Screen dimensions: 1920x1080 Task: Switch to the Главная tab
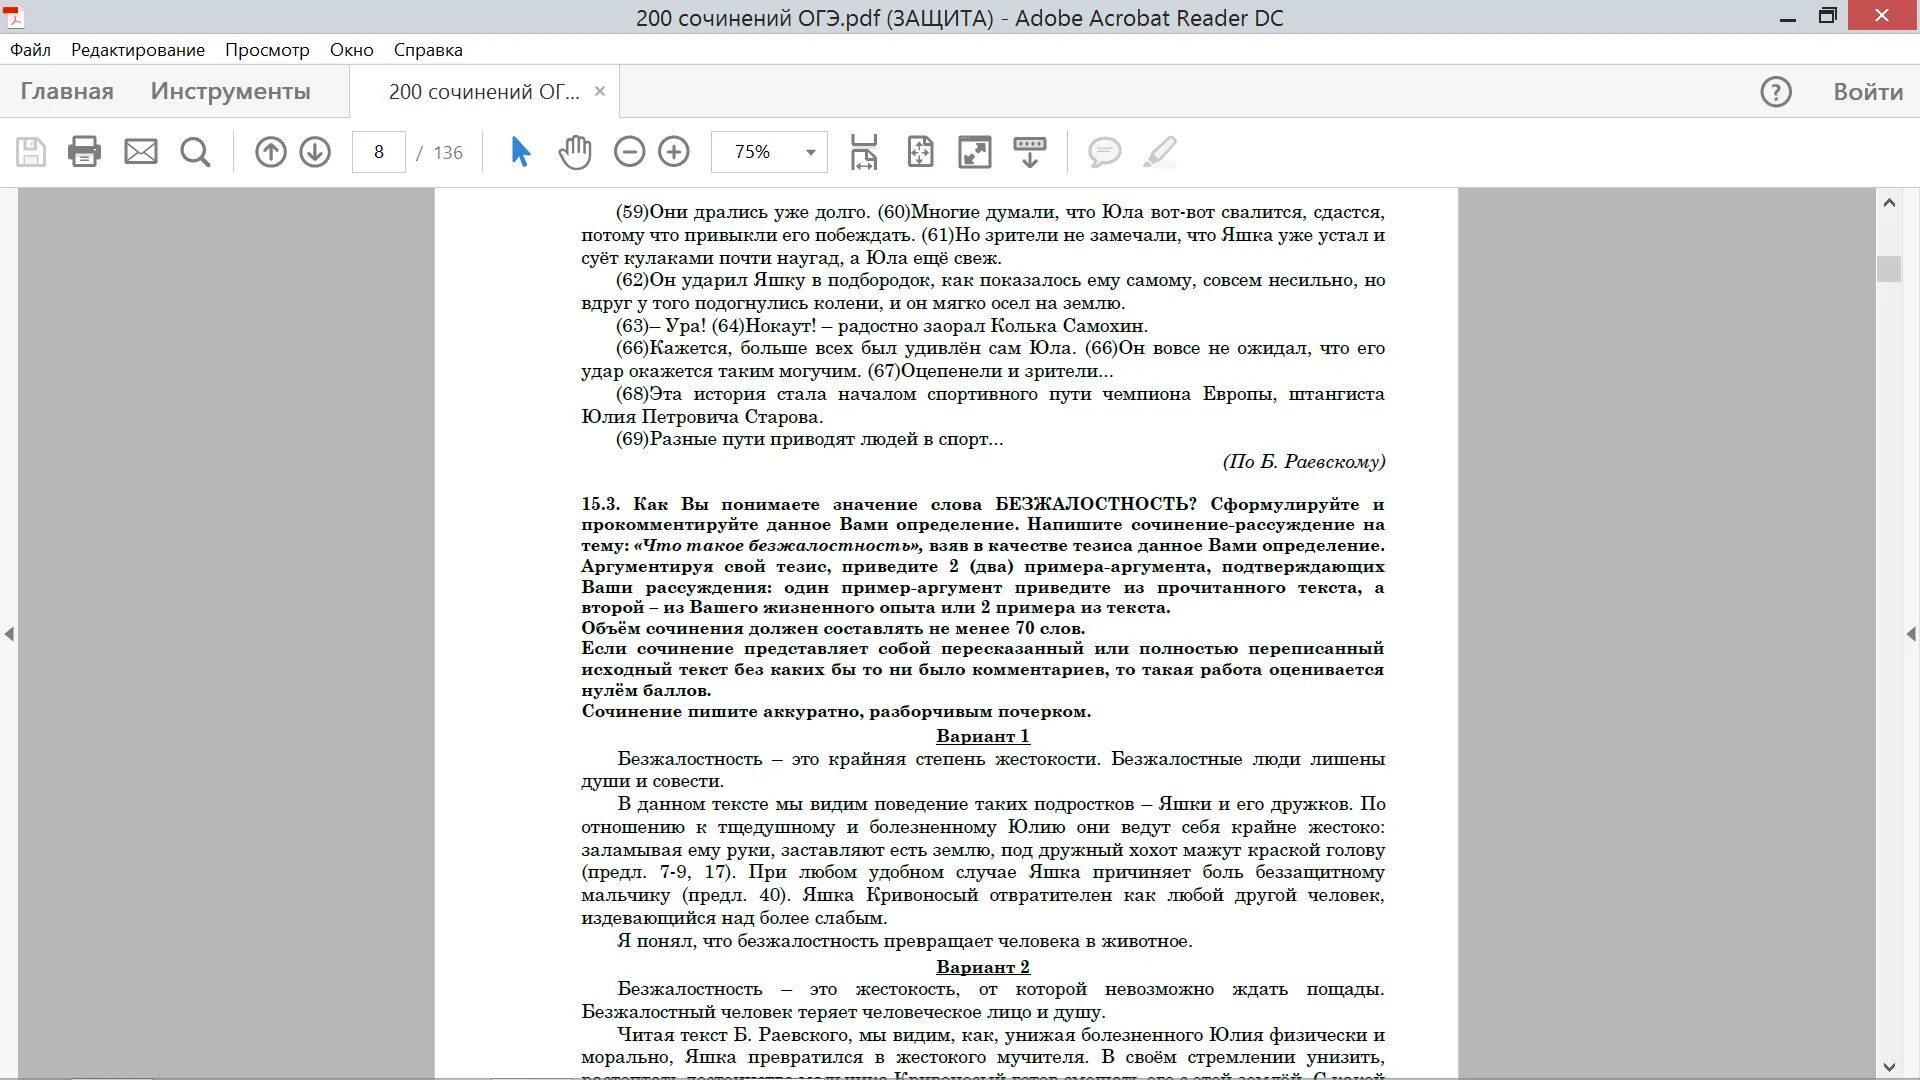(67, 91)
